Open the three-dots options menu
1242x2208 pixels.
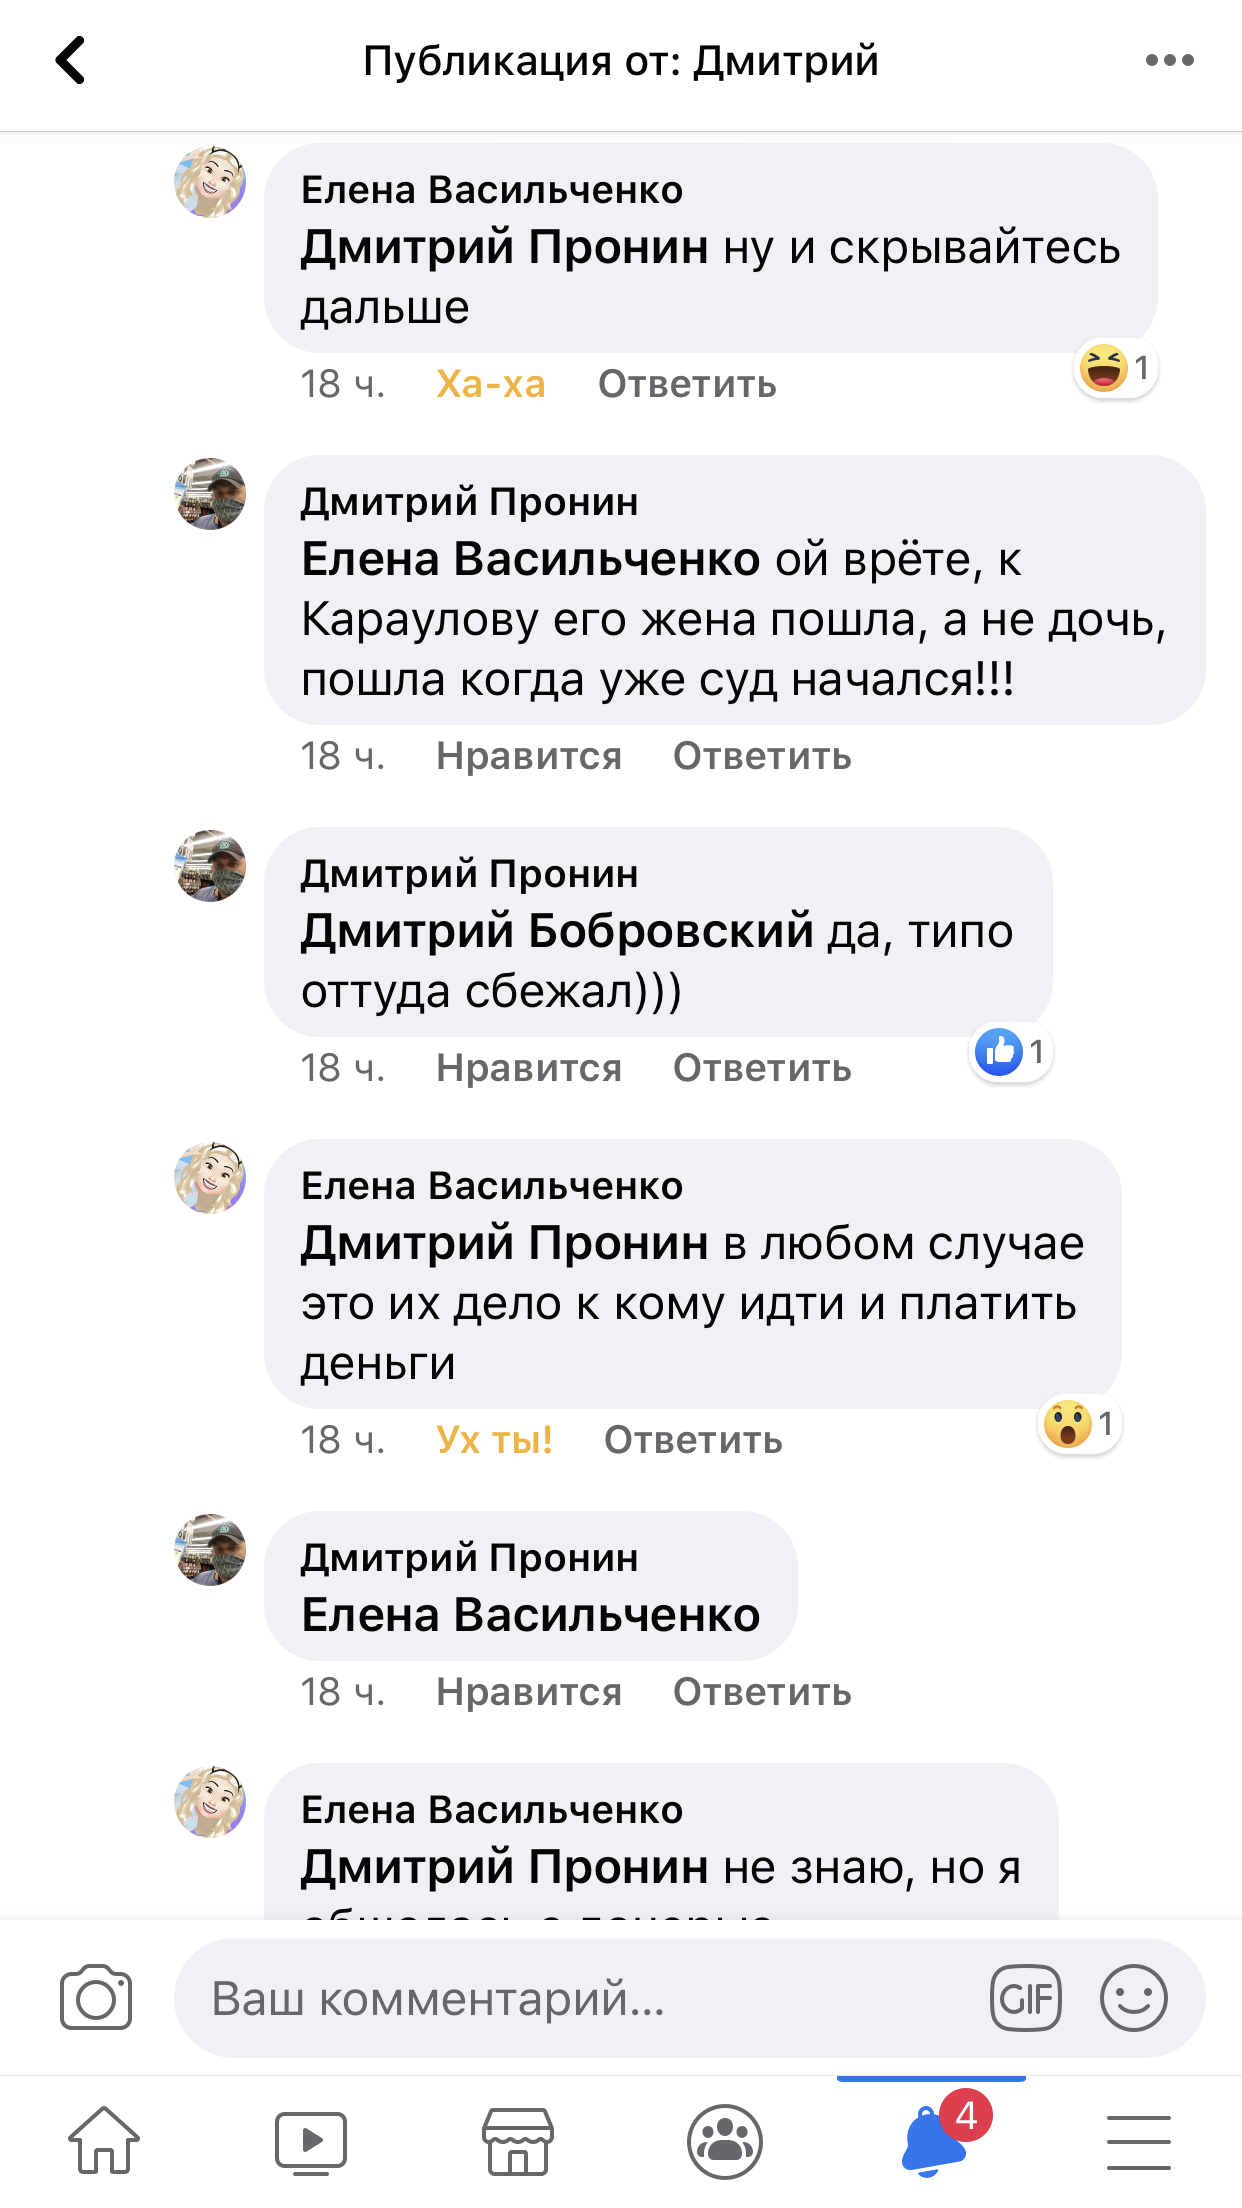1169,60
